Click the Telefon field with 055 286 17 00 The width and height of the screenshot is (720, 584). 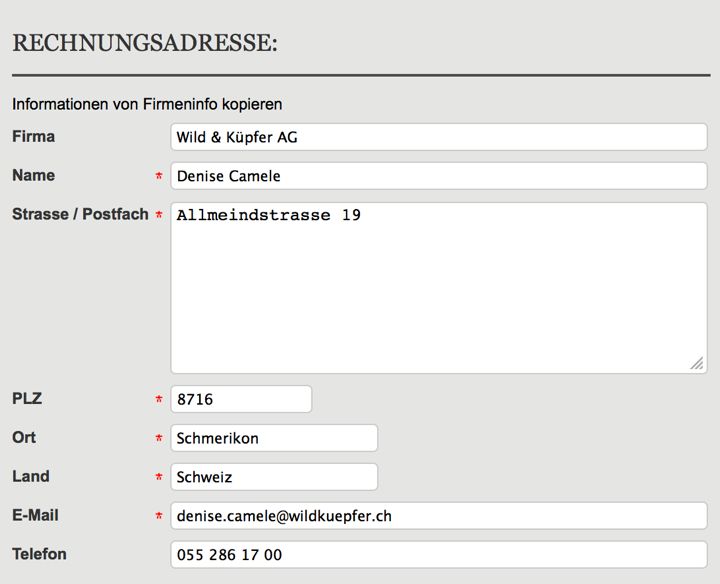click(438, 555)
